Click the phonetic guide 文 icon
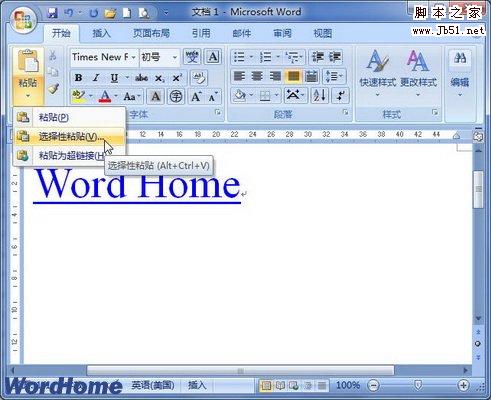The height and width of the screenshot is (400, 491). point(192,57)
